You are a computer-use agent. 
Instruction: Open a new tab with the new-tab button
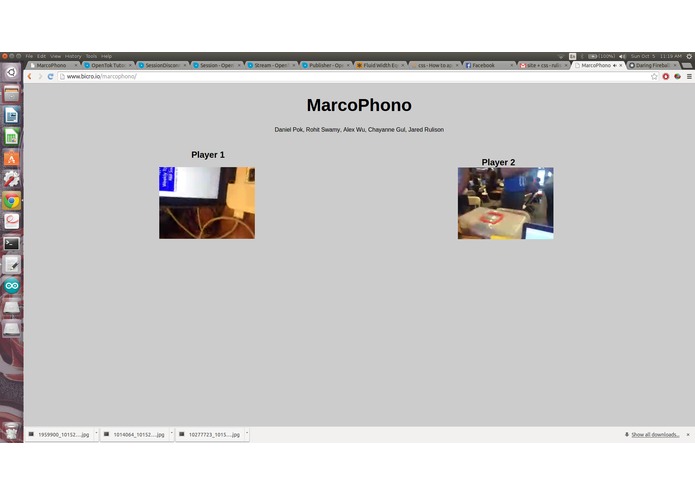click(687, 66)
